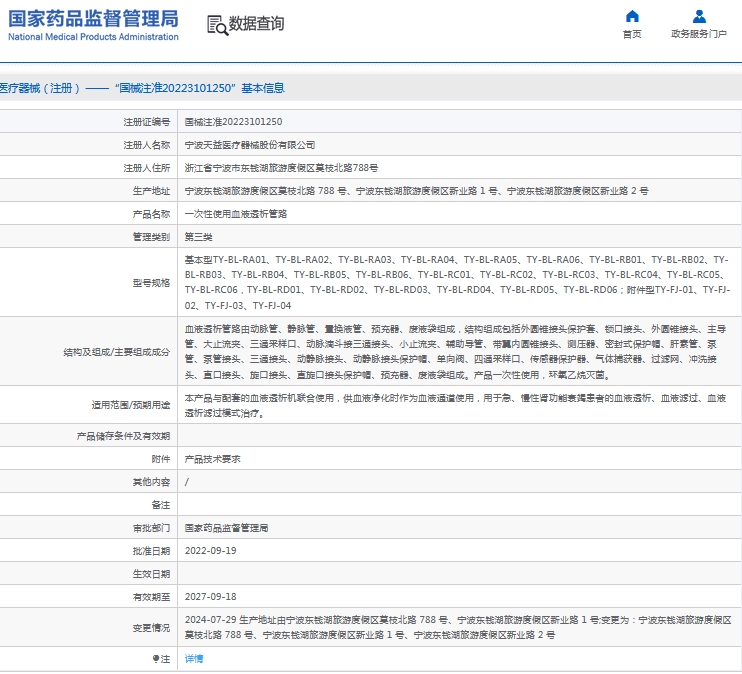The height and width of the screenshot is (674, 742).
Task: Click the approval department value 国家药品监督管理局
Action: tap(226, 528)
